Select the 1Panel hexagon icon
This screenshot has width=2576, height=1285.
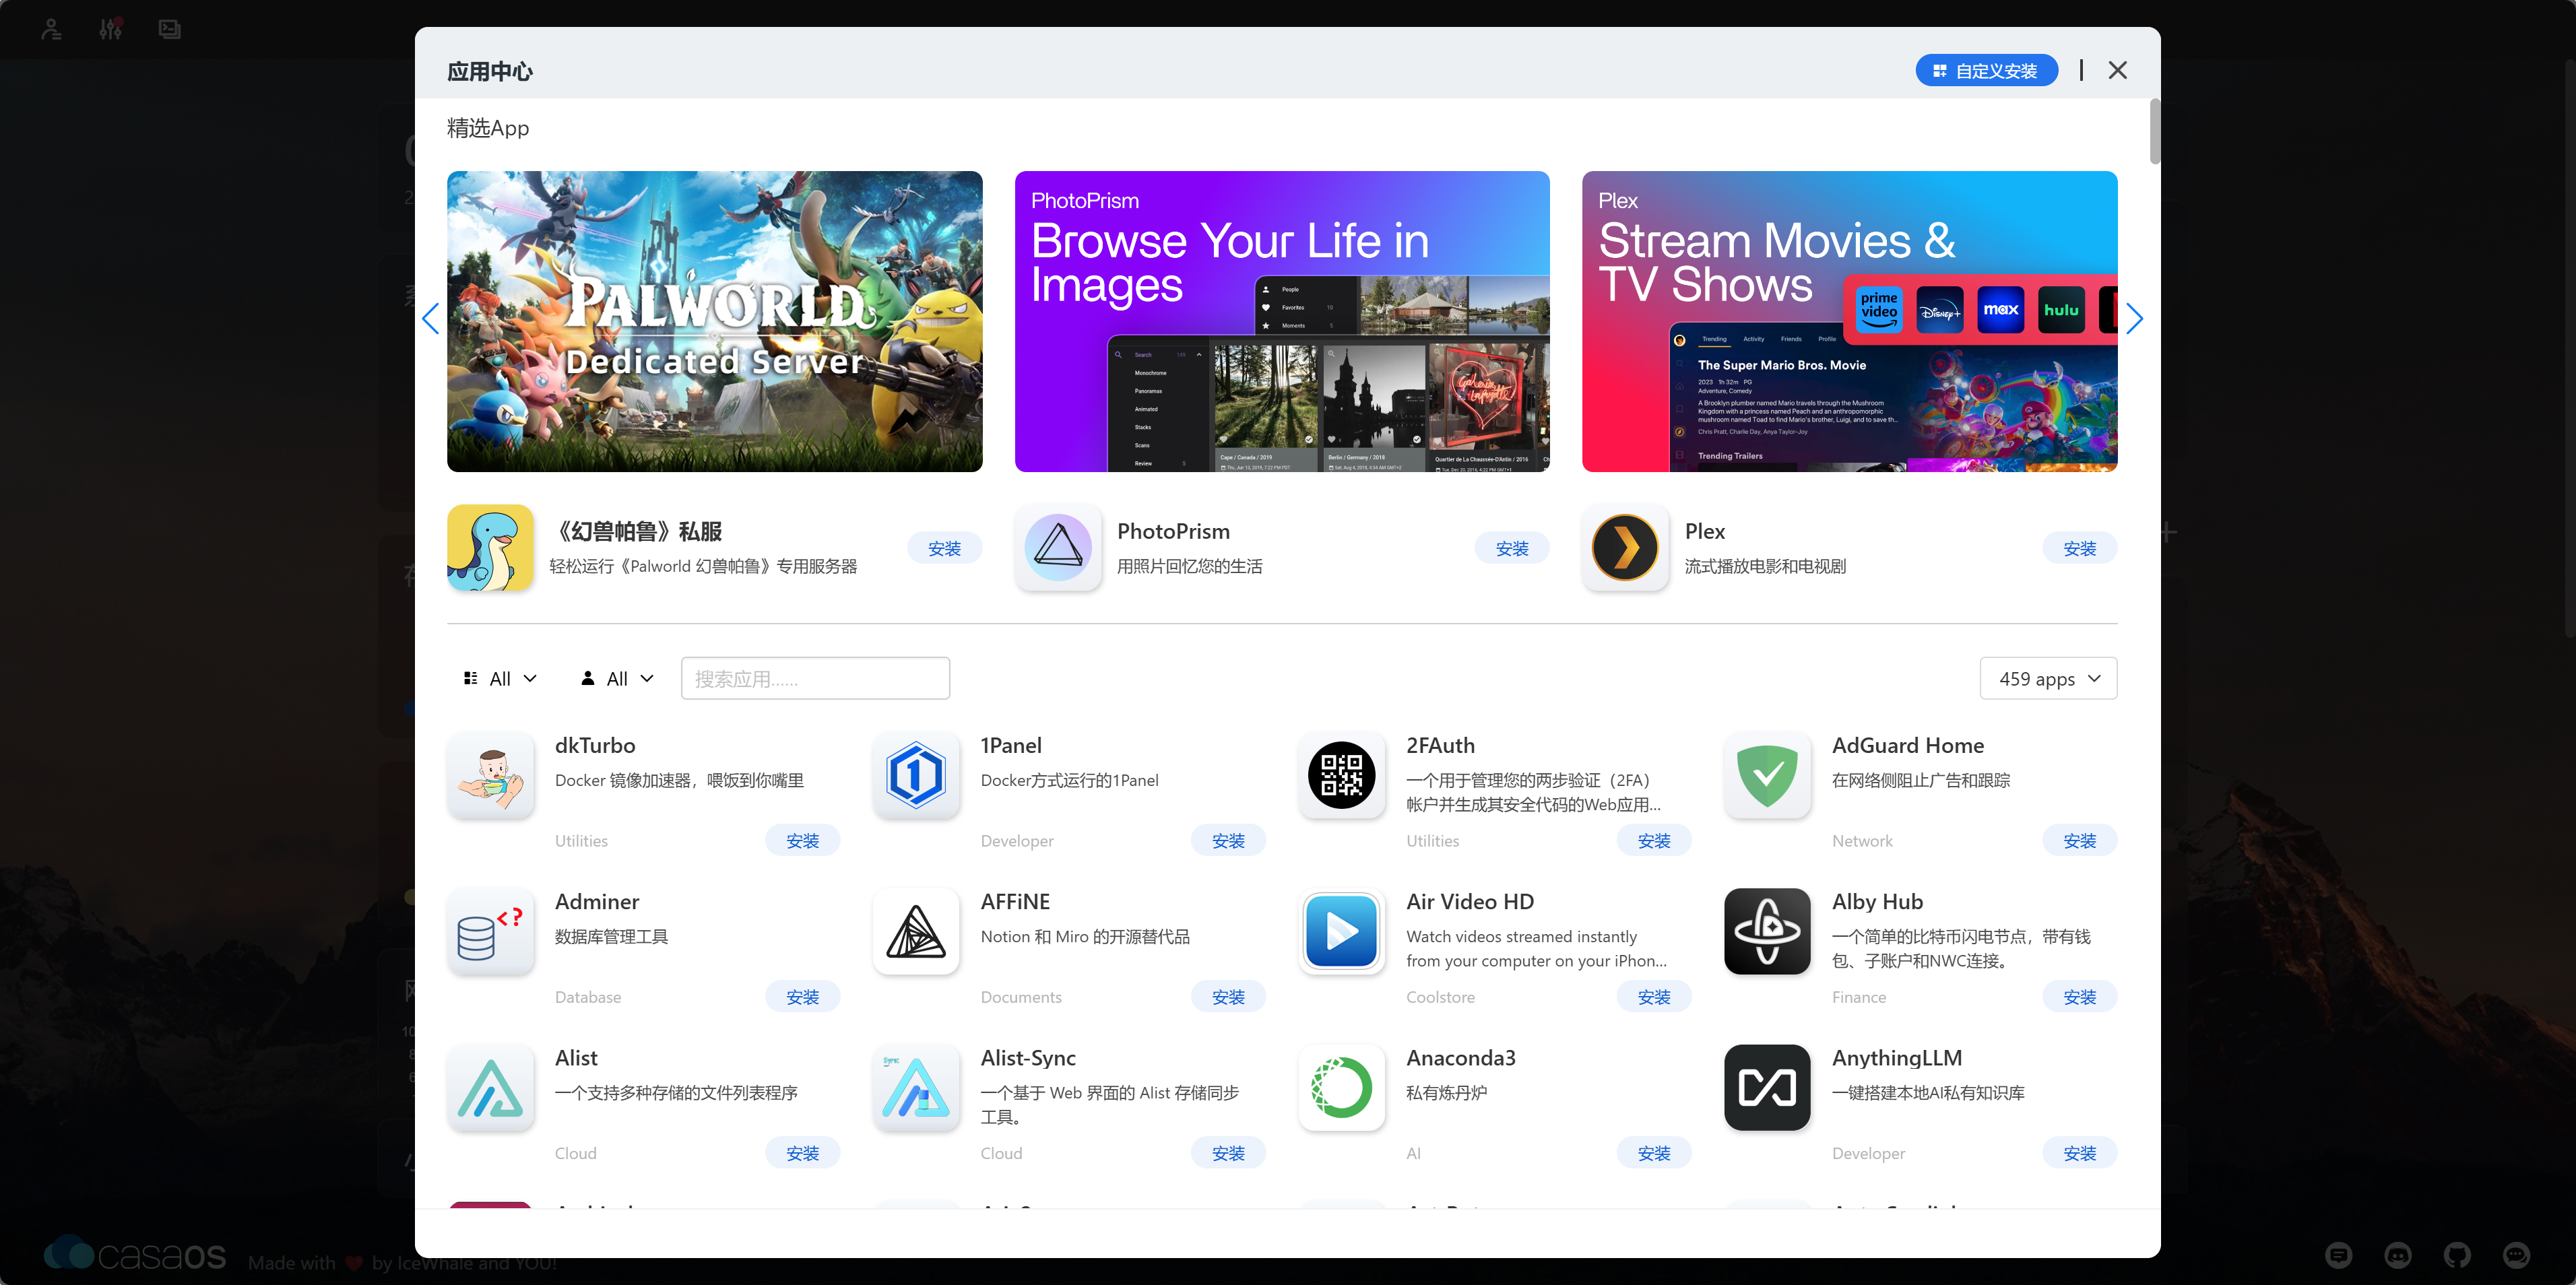point(915,775)
